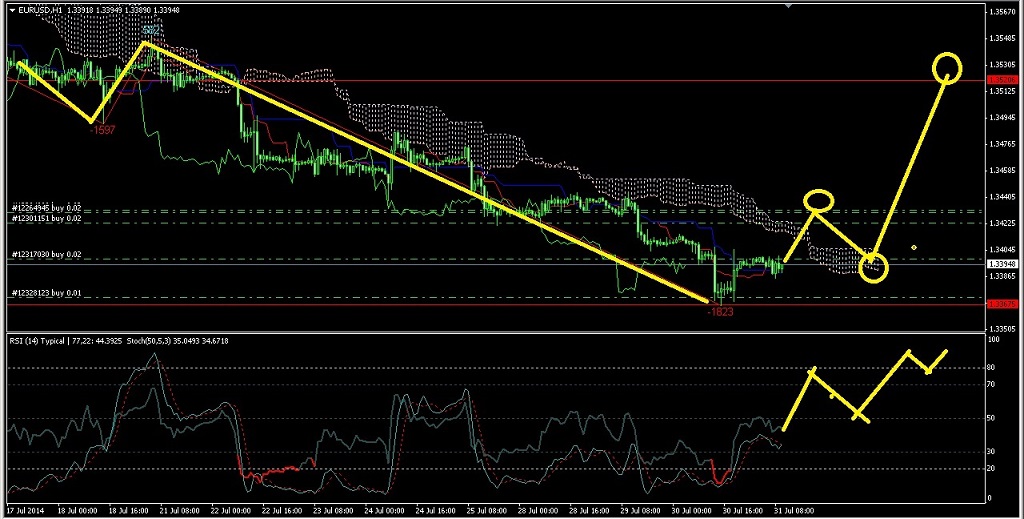Select order #12328123 buy 0.01 line label

pos(45,293)
